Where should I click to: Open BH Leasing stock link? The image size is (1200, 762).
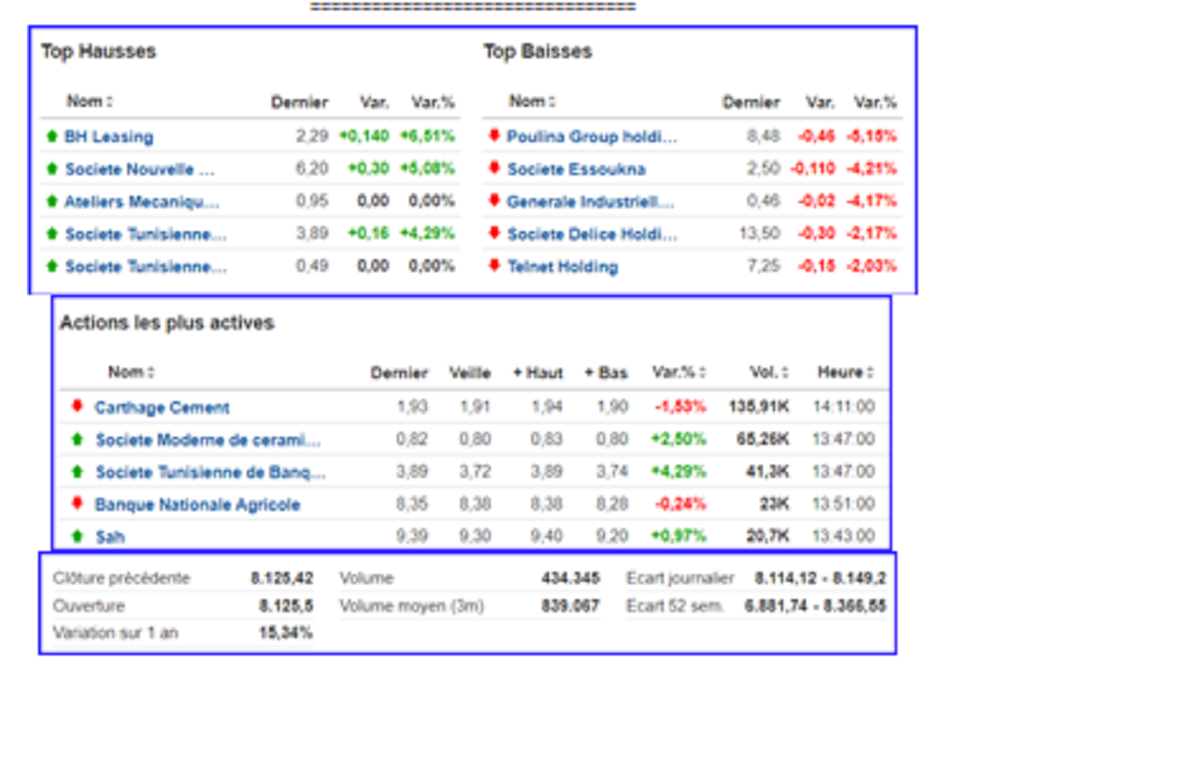pos(109,136)
